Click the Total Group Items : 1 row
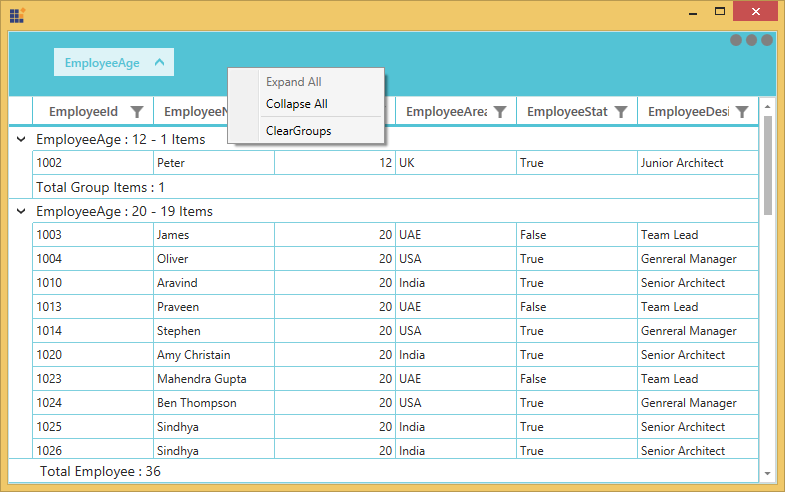Image resolution: width=785 pixels, height=492 pixels. point(396,187)
